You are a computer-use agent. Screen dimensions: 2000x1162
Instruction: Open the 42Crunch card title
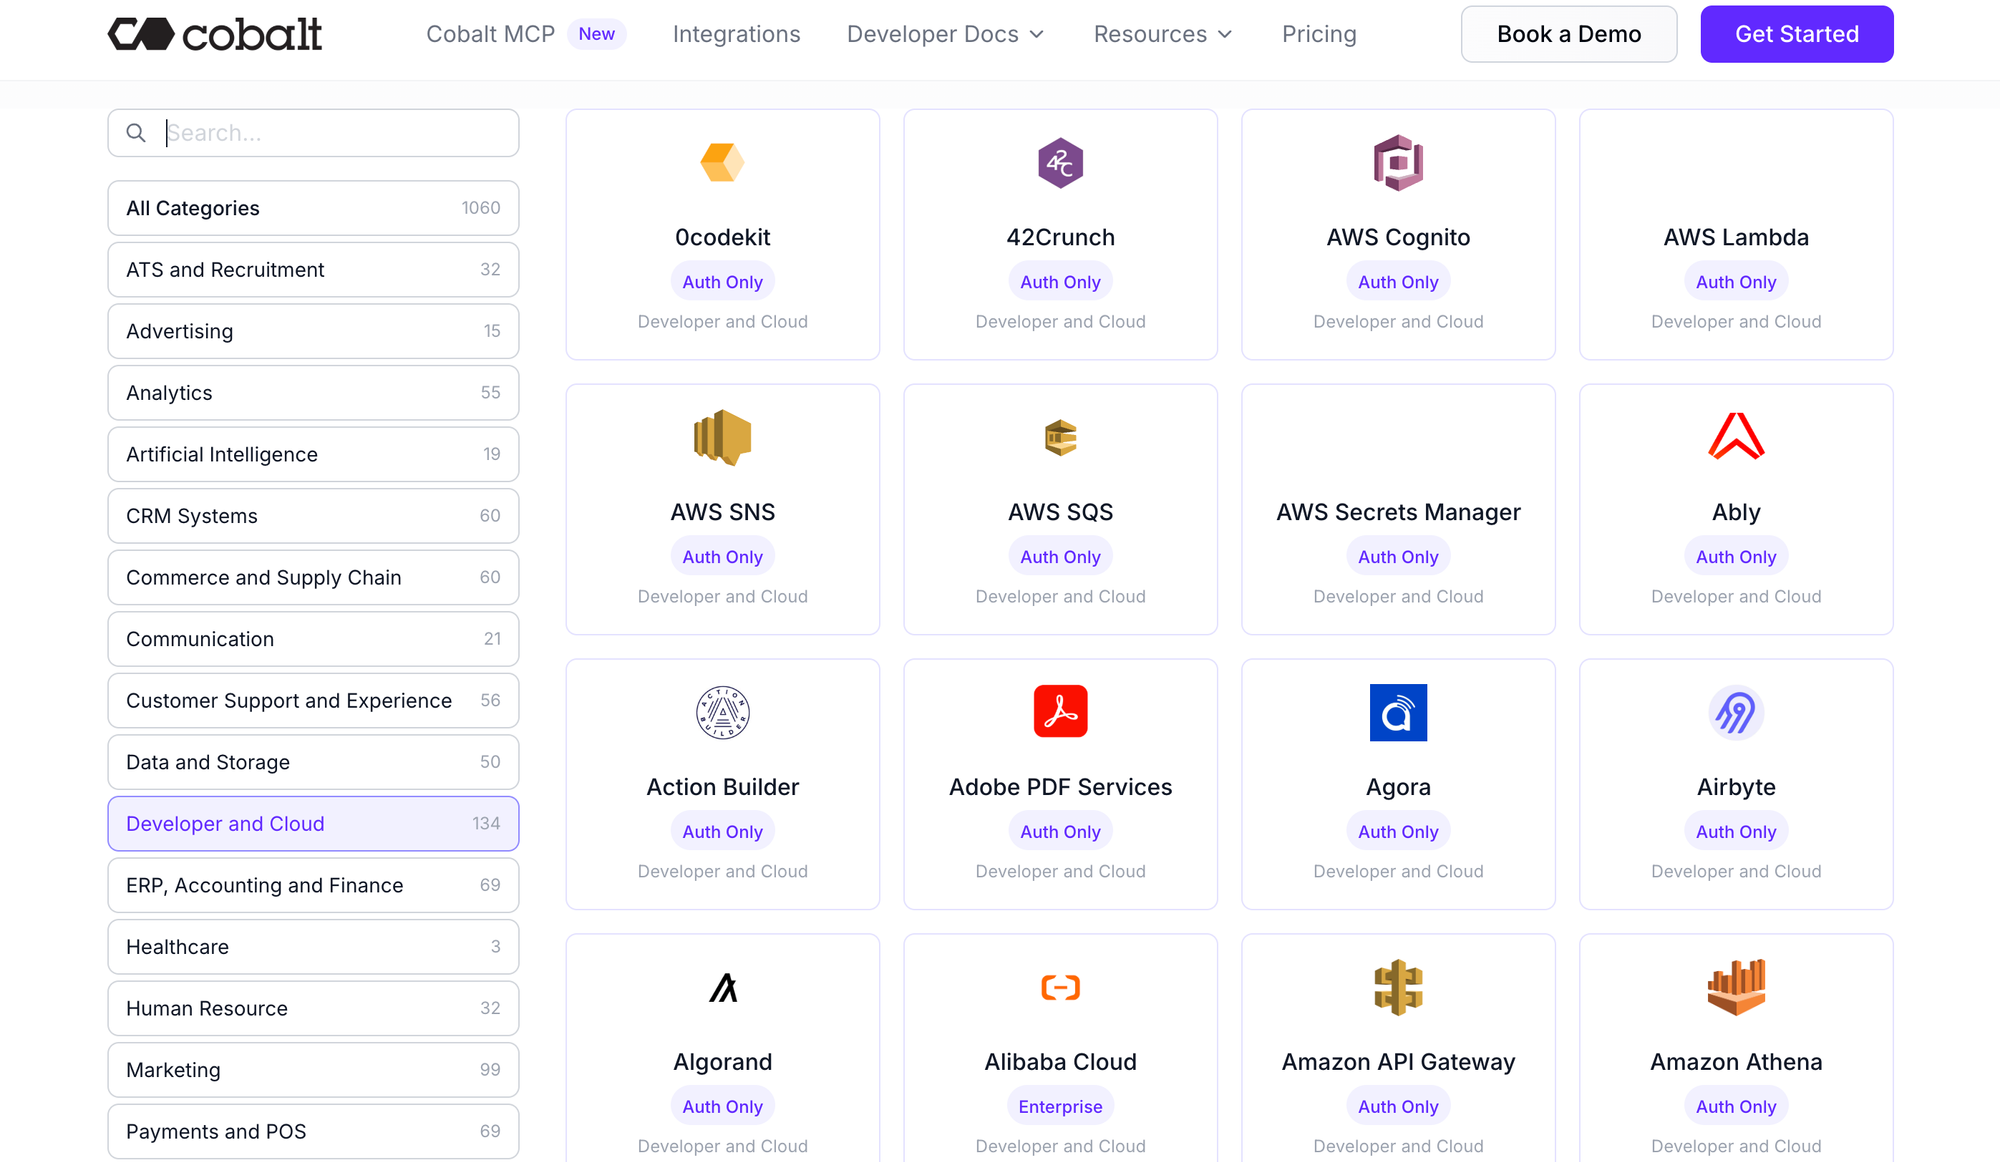(1060, 237)
